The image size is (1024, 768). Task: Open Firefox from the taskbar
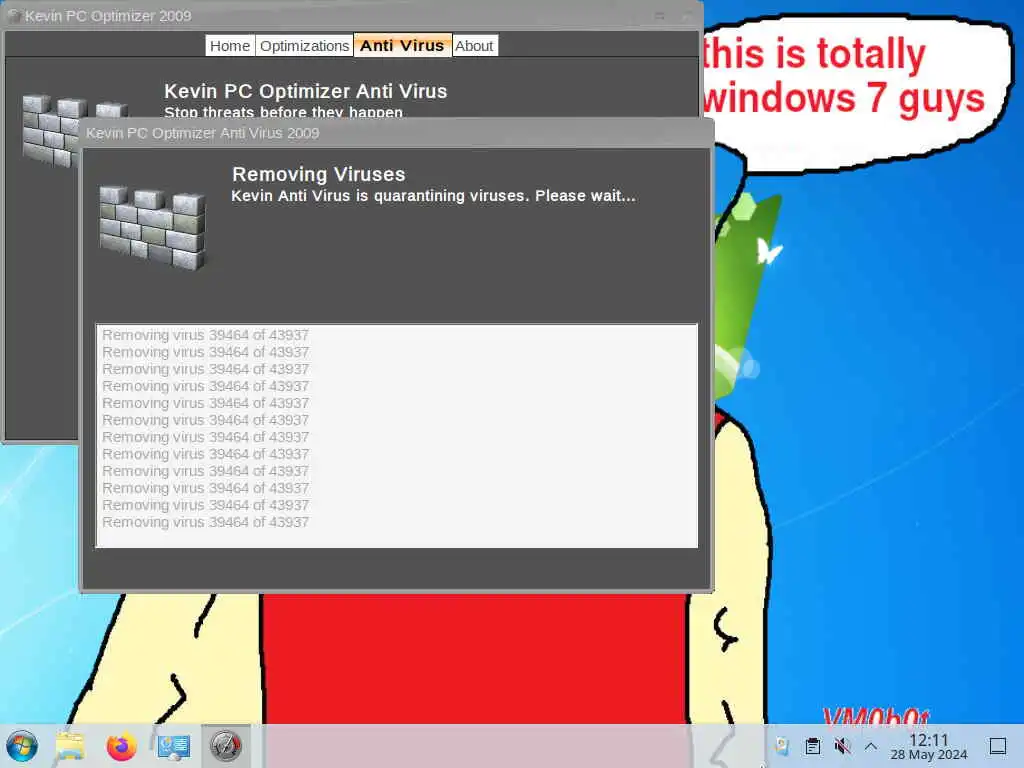coord(121,746)
